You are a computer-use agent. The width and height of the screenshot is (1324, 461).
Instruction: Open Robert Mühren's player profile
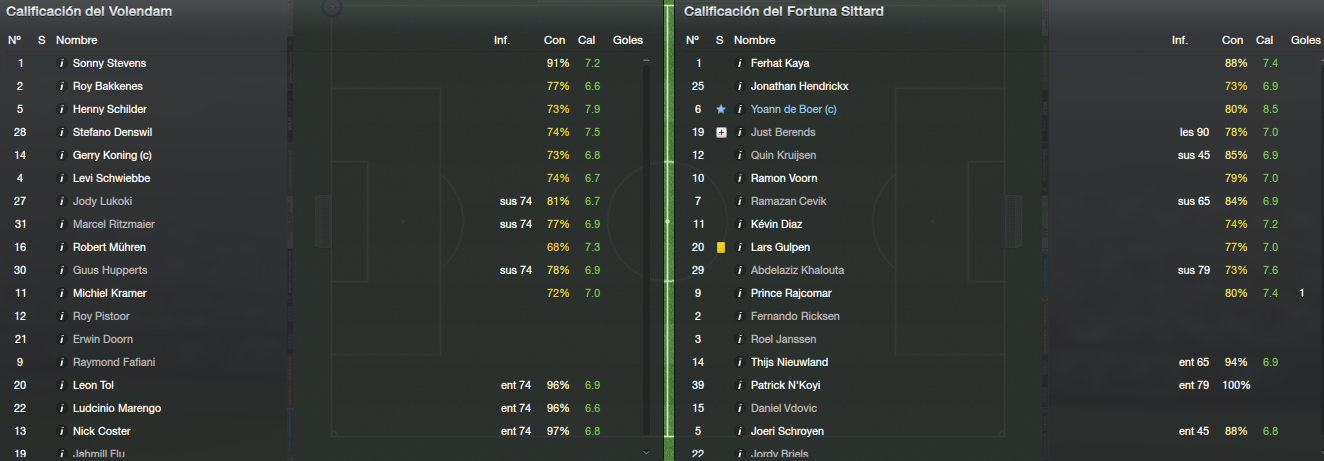point(109,248)
